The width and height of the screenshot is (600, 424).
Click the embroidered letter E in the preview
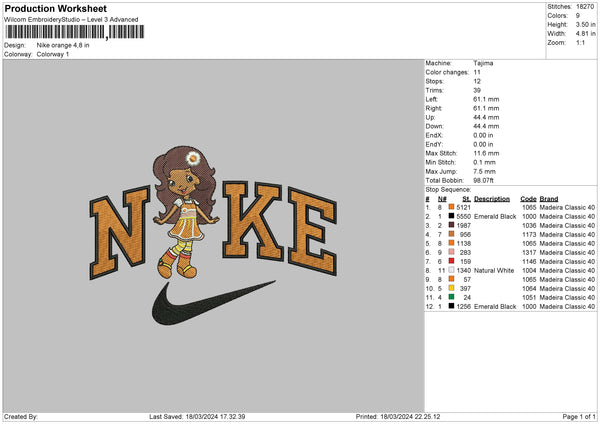313,231
